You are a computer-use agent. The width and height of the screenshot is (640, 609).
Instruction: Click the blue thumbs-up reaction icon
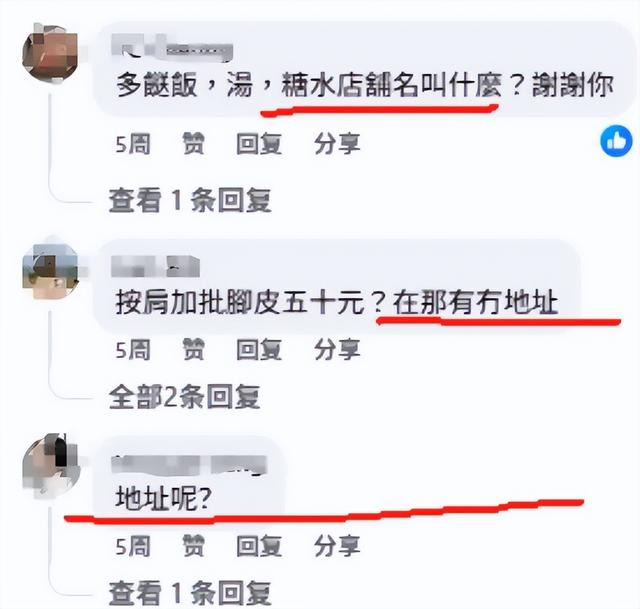(616, 141)
